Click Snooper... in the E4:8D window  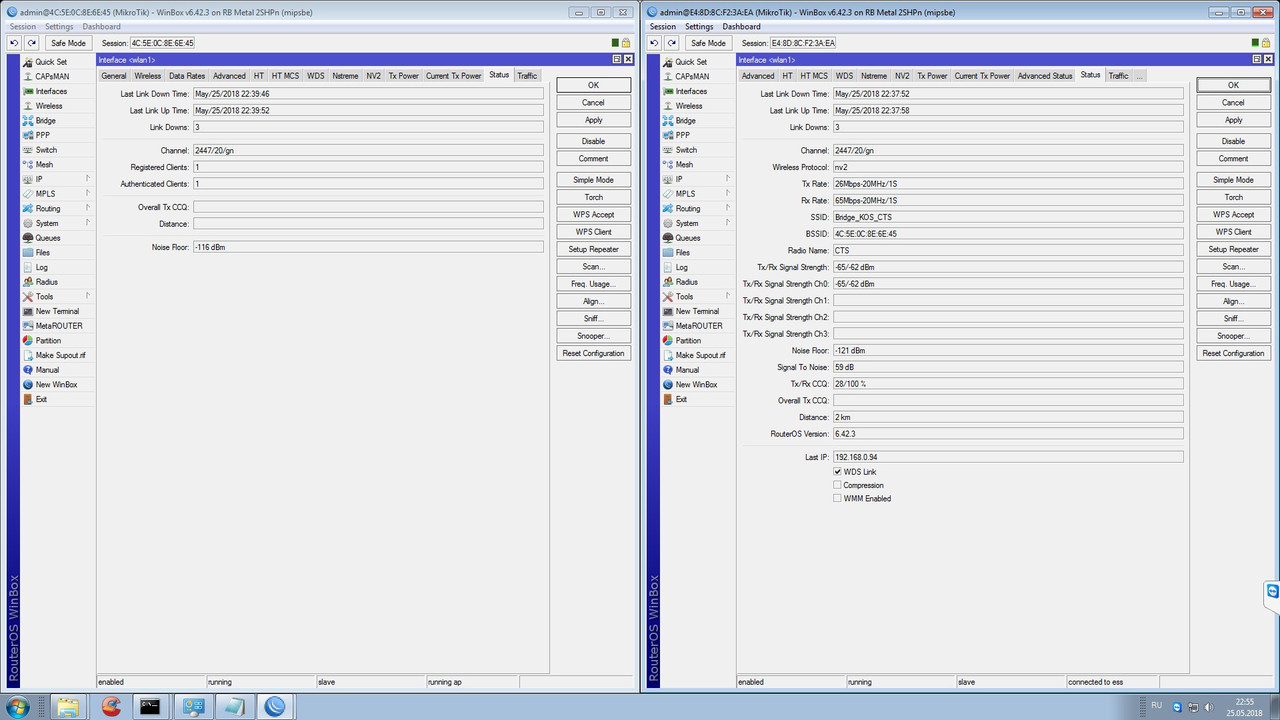point(1233,336)
